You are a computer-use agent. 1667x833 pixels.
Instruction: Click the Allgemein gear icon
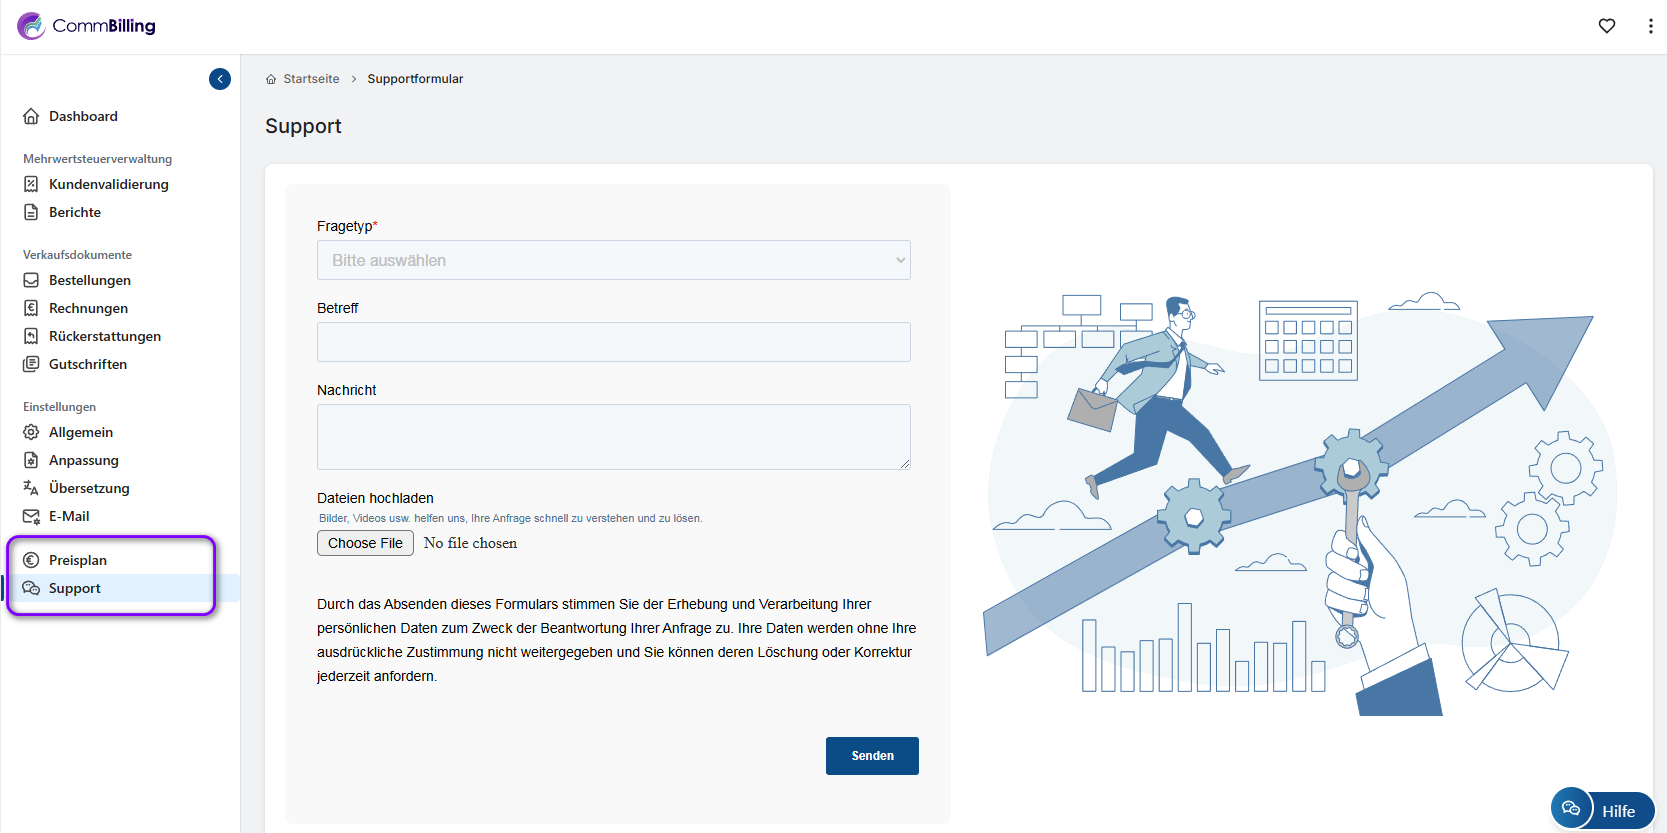pos(31,432)
